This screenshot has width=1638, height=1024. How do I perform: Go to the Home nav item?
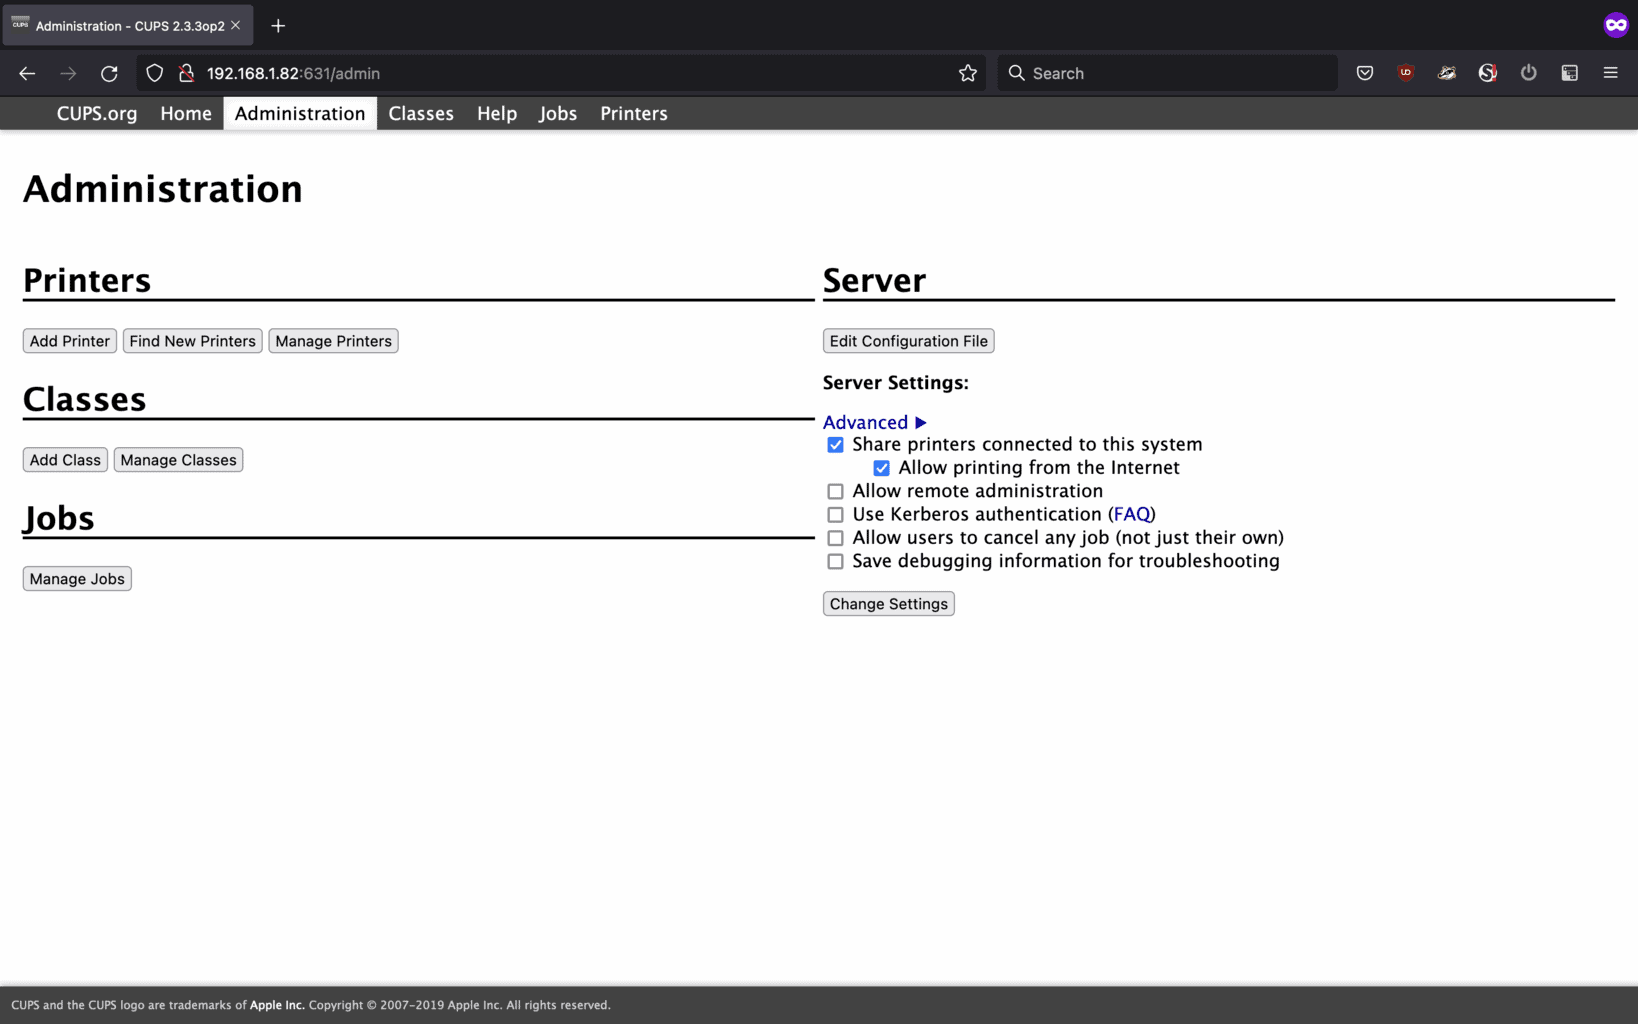point(186,113)
